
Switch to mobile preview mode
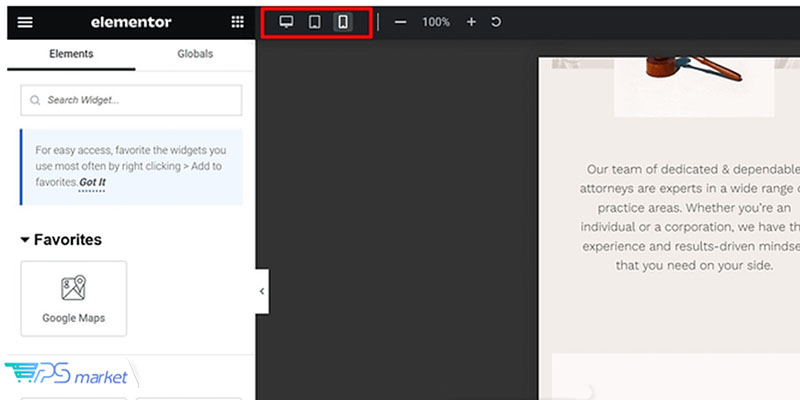click(x=343, y=22)
